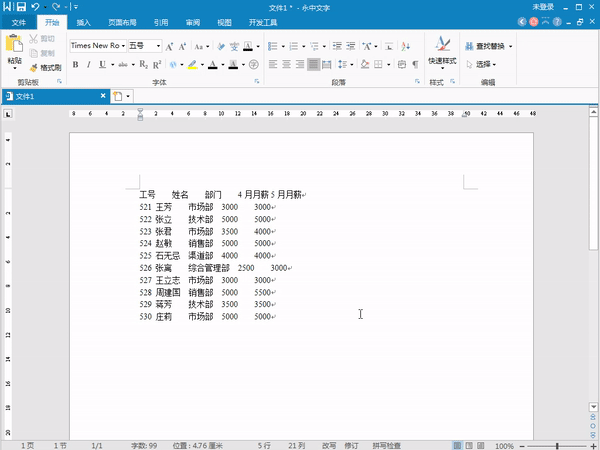Screen dimensions: 600x450
Task: Close the 文件1 document tab
Action: tap(103, 96)
